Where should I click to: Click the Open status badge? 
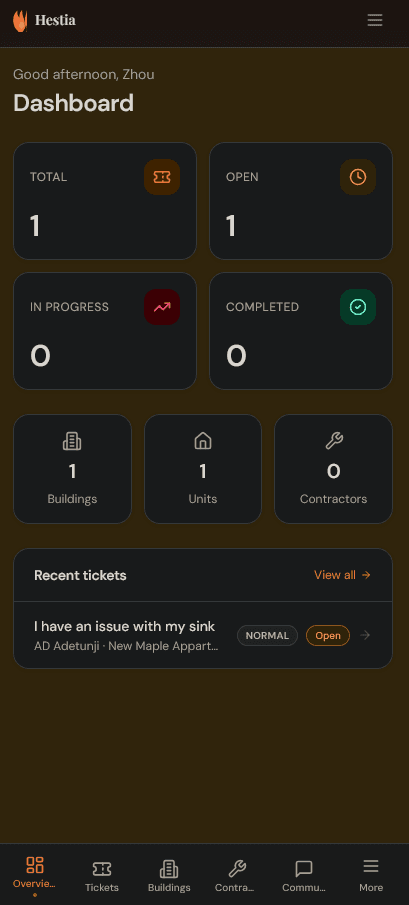click(328, 635)
